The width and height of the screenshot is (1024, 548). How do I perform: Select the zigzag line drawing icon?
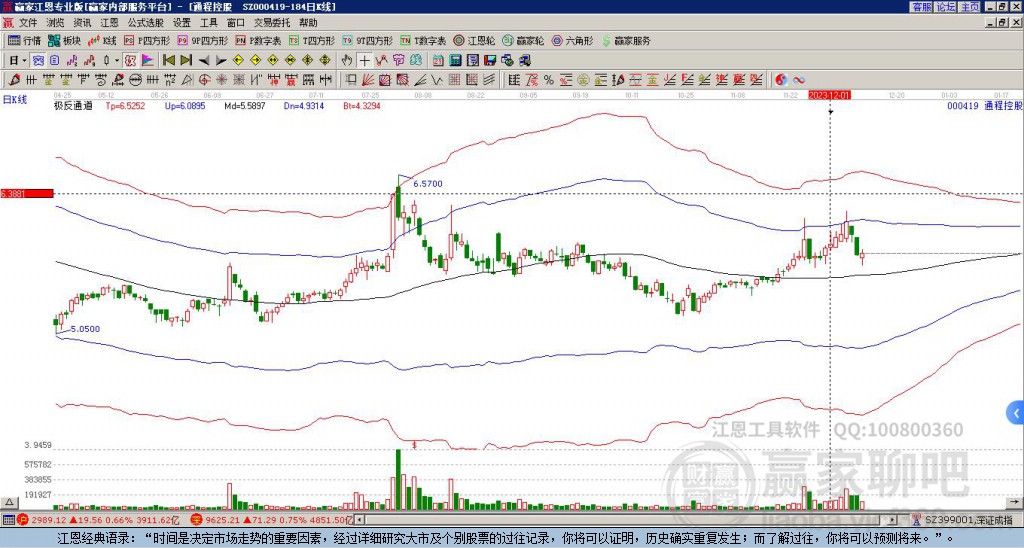[x=437, y=80]
